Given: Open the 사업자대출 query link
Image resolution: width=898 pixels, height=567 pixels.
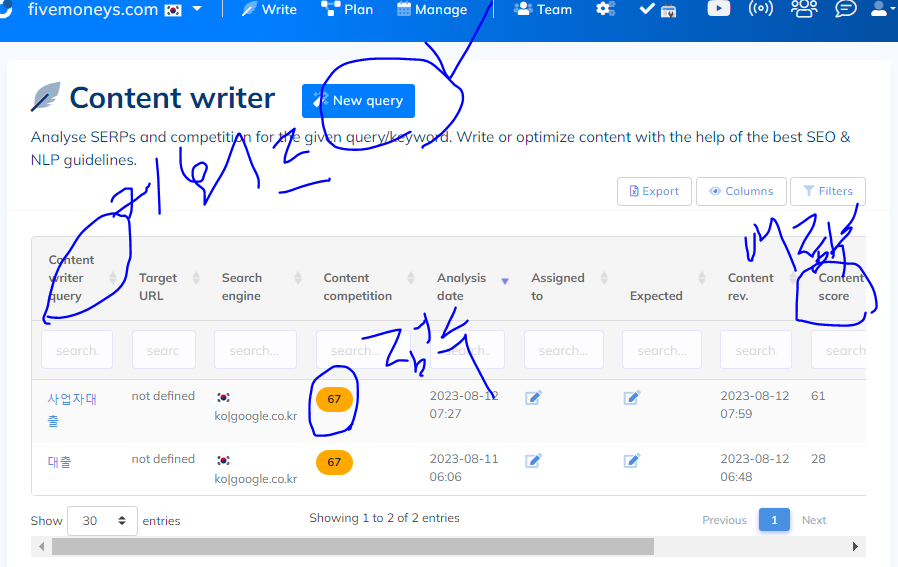Looking at the screenshot, I should click(72, 410).
